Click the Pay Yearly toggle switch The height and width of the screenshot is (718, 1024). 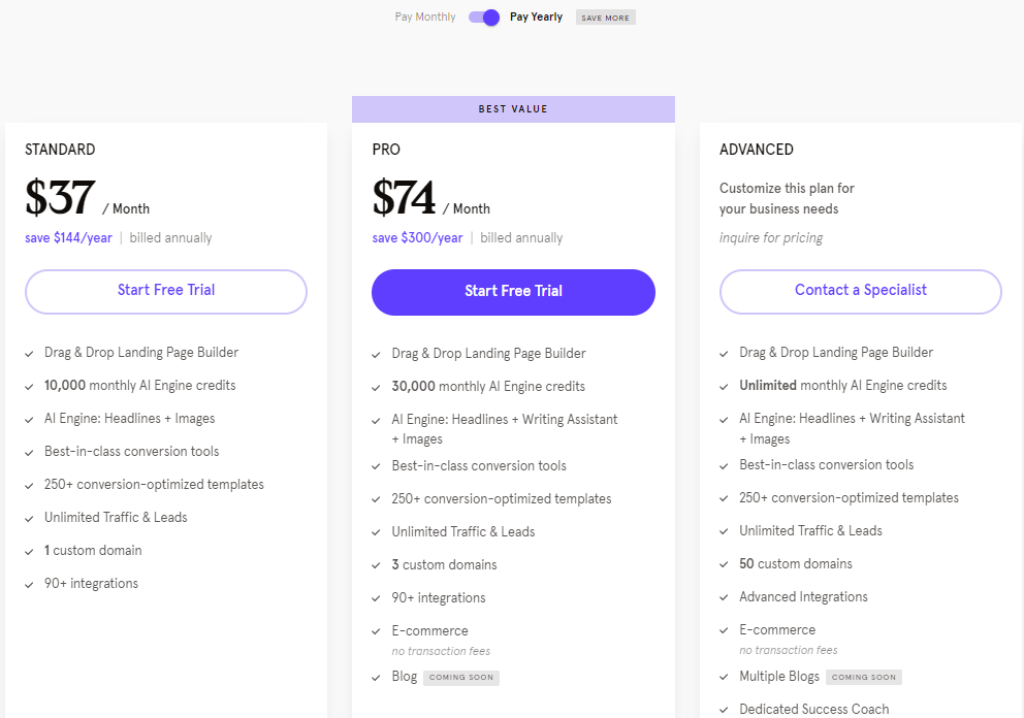coord(483,17)
